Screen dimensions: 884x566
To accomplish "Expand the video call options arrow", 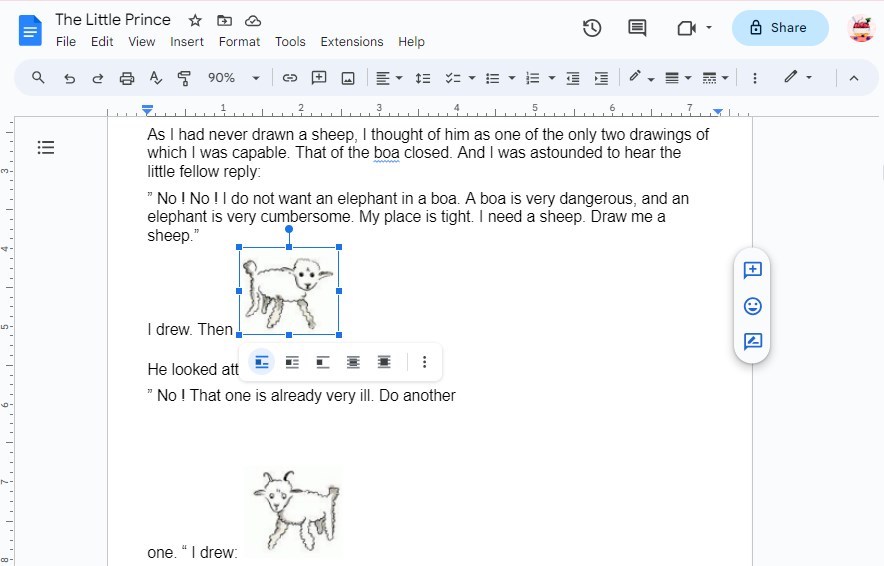I will pyautogui.click(x=709, y=28).
